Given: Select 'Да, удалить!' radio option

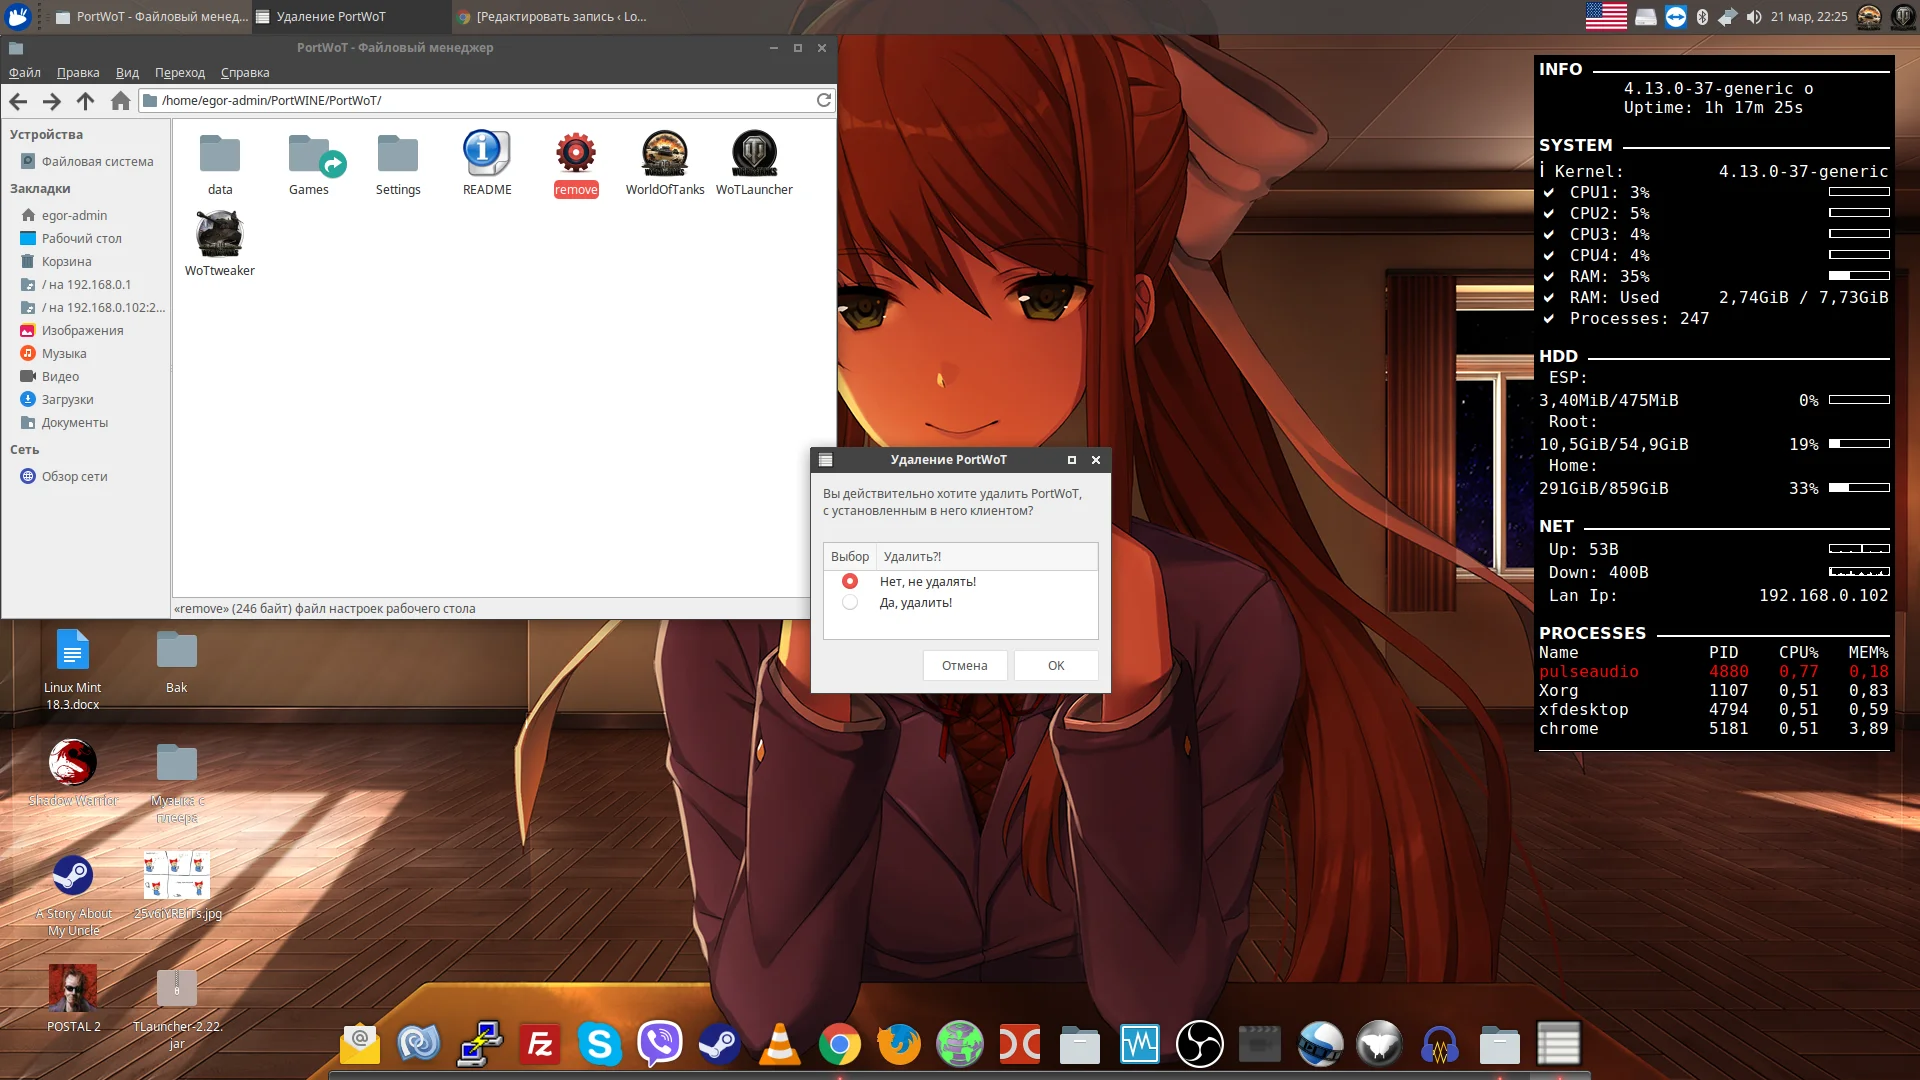Looking at the screenshot, I should click(850, 602).
